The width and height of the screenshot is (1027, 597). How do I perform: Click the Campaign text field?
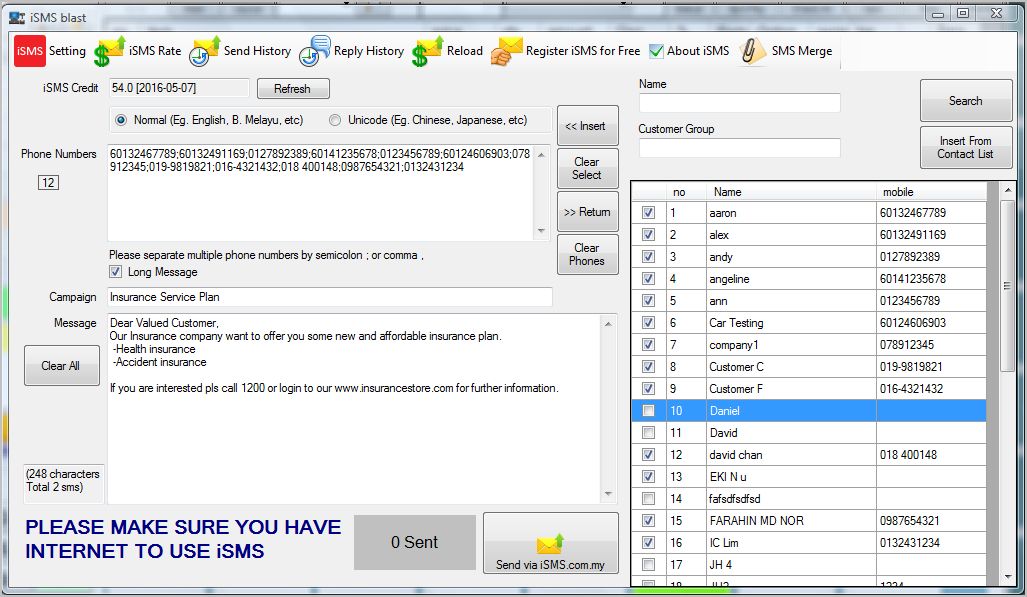click(329, 297)
